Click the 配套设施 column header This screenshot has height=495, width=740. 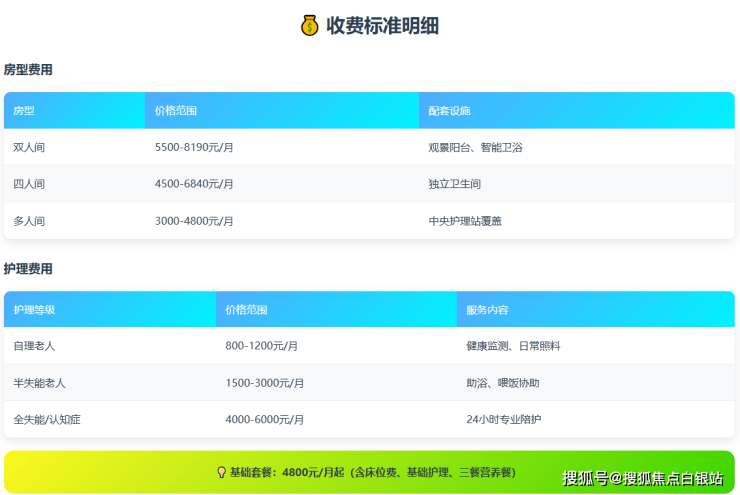449,110
